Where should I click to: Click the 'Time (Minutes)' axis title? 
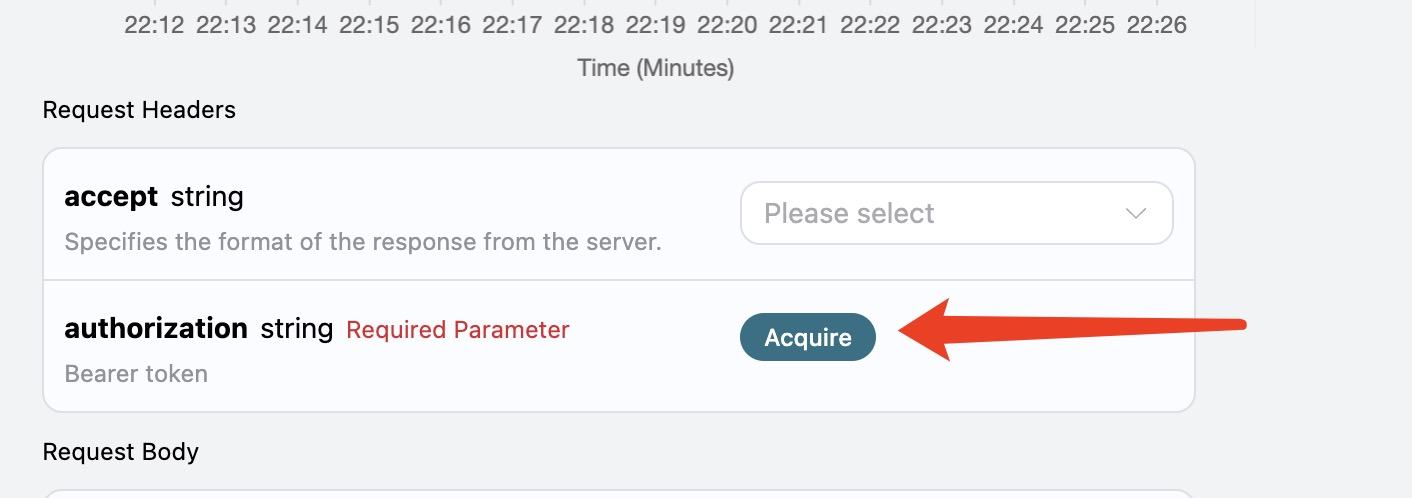click(x=656, y=68)
